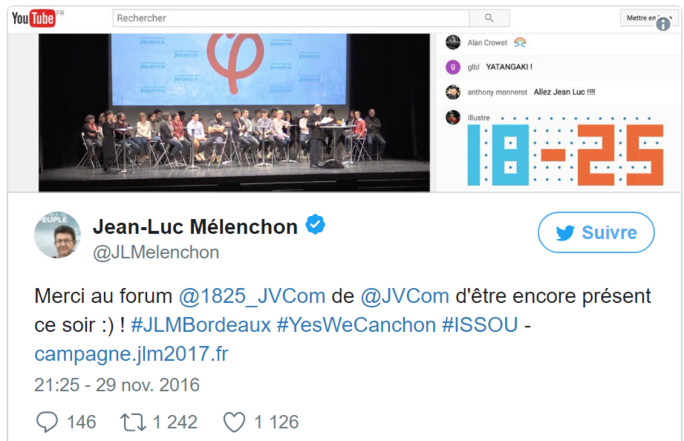The width and height of the screenshot is (684, 441).
Task: Click the search magnifier button
Action: 488,18
